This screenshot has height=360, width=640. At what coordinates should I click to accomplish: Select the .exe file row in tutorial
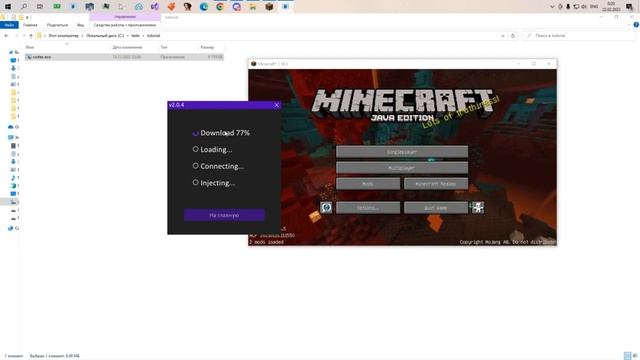click(124, 57)
